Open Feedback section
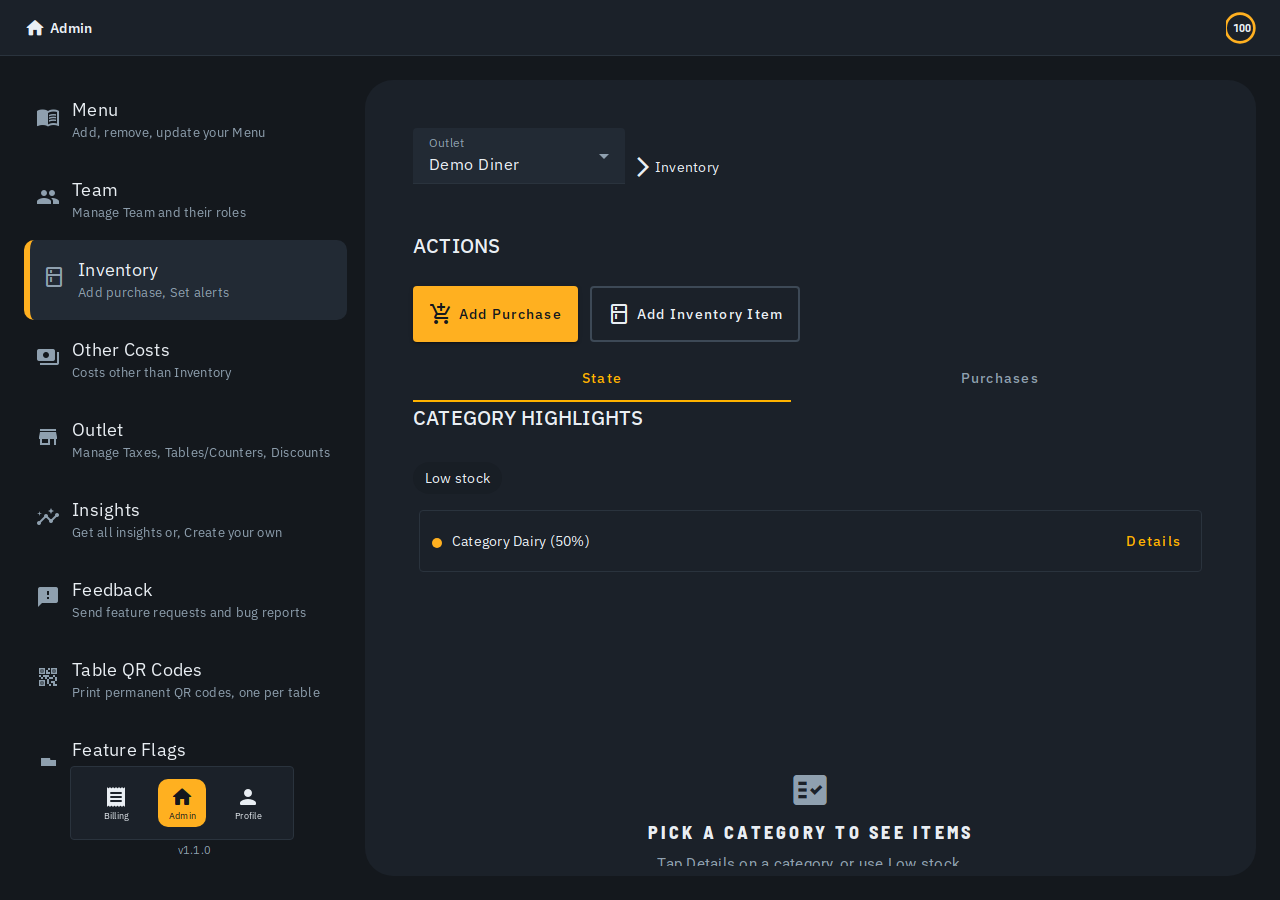Viewport: 1280px width, 900px height. click(x=186, y=600)
